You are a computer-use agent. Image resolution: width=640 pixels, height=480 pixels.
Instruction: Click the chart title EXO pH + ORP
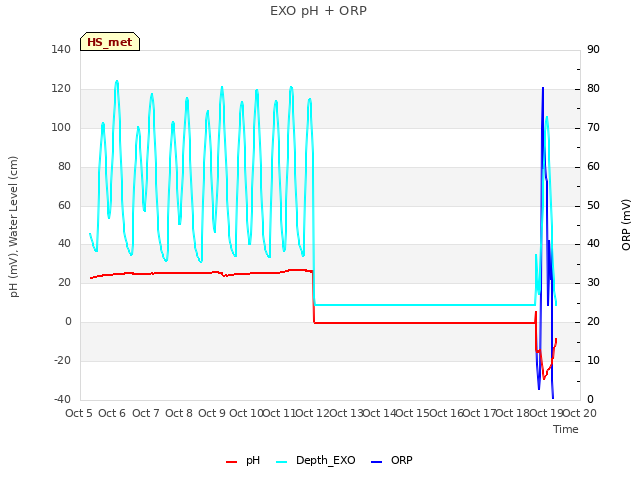coord(318,11)
